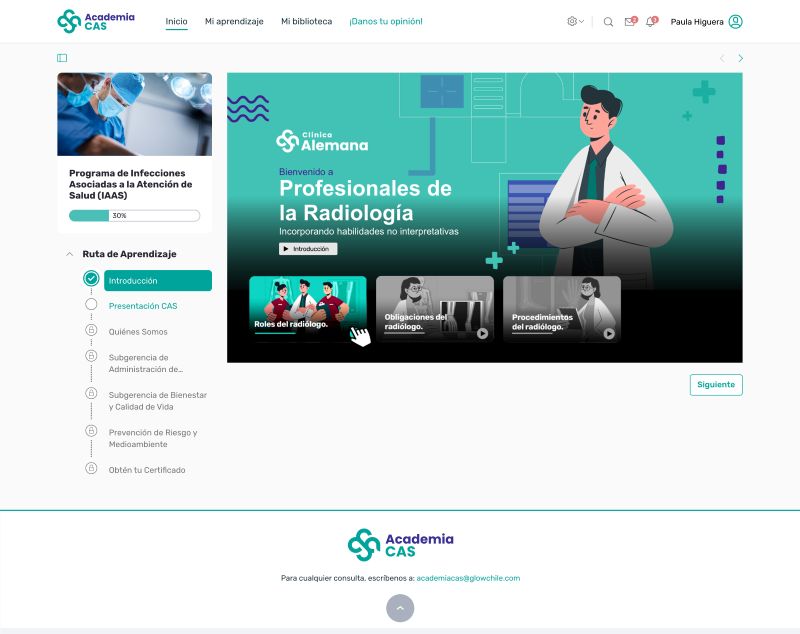The height and width of the screenshot is (634, 800).
Task: Click the Academia CAS header logo
Action: [96, 21]
